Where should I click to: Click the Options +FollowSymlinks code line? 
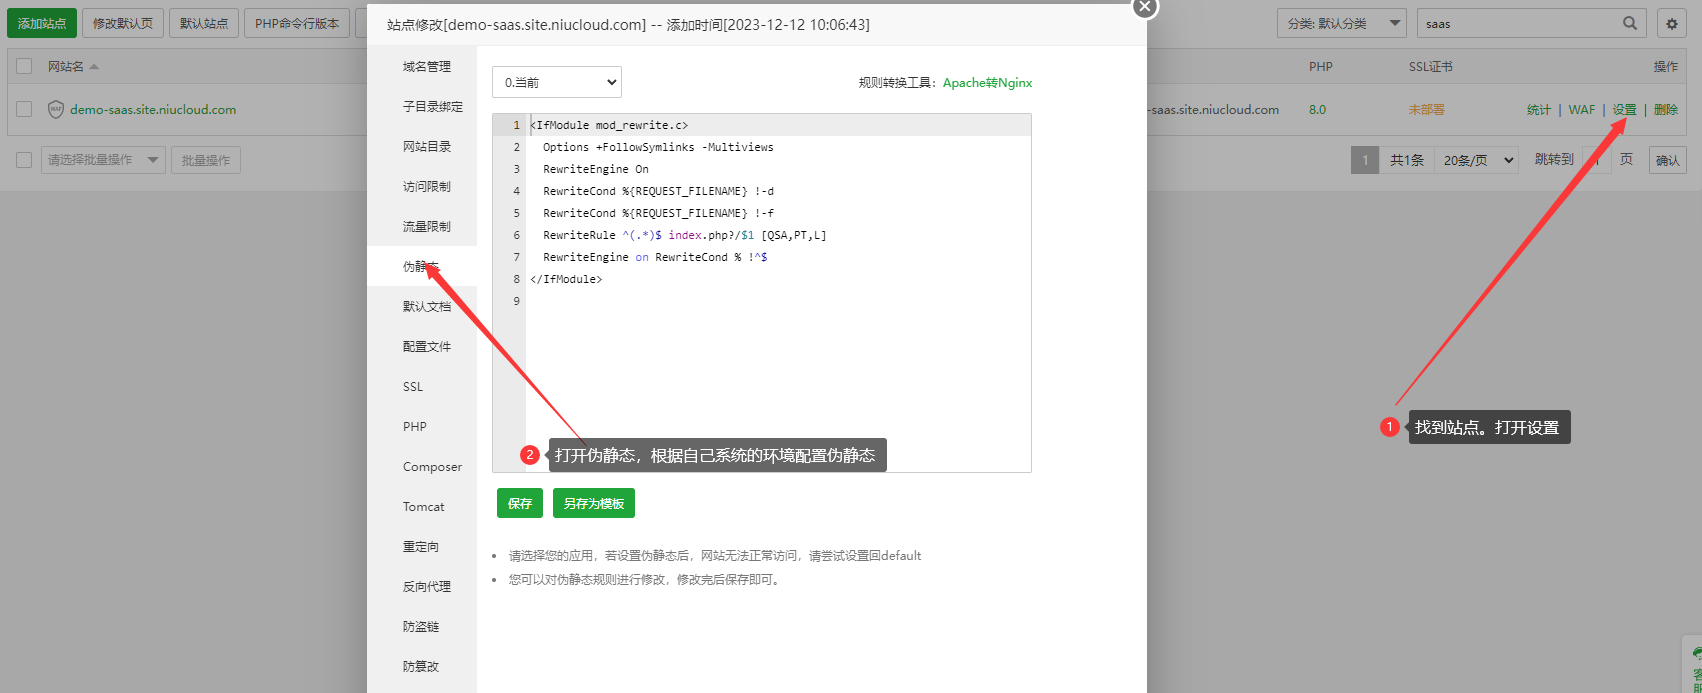pos(658,147)
